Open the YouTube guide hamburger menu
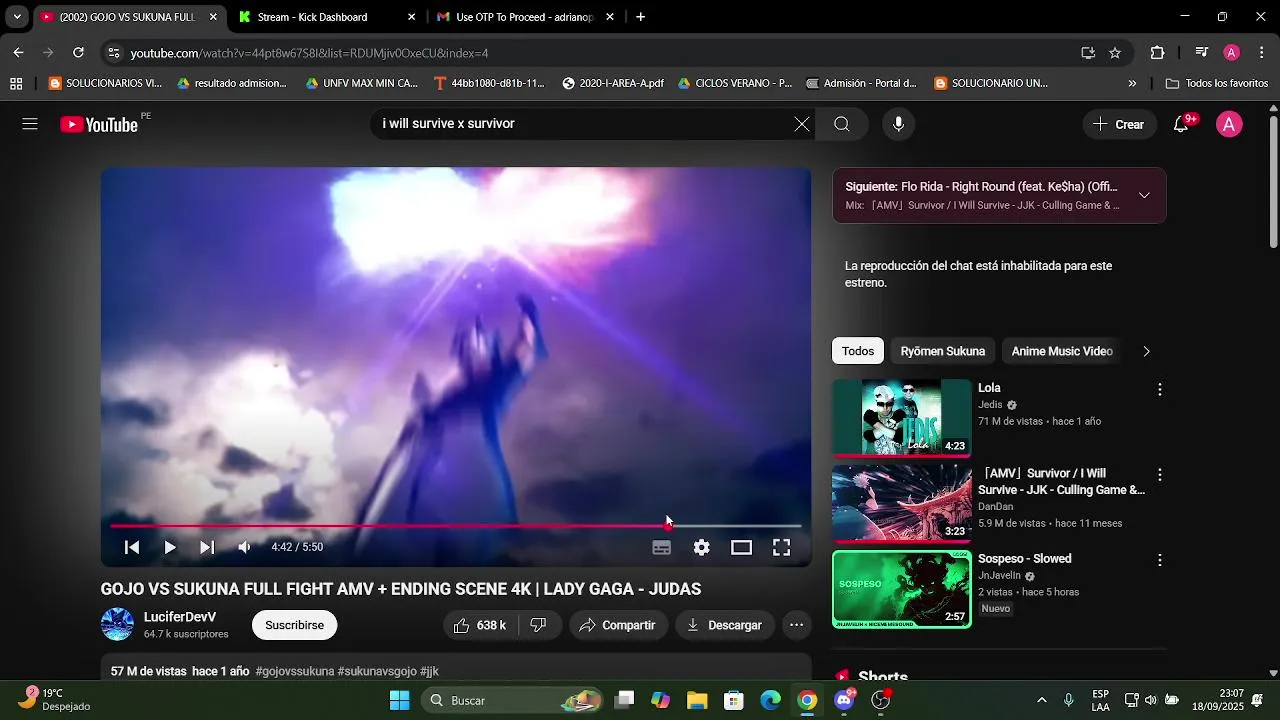This screenshot has height=720, width=1280. point(30,124)
